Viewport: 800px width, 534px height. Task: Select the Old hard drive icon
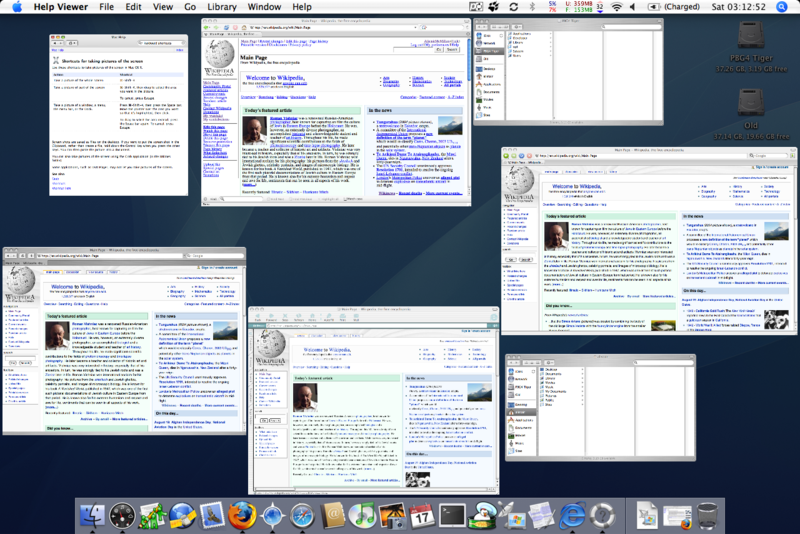point(751,103)
